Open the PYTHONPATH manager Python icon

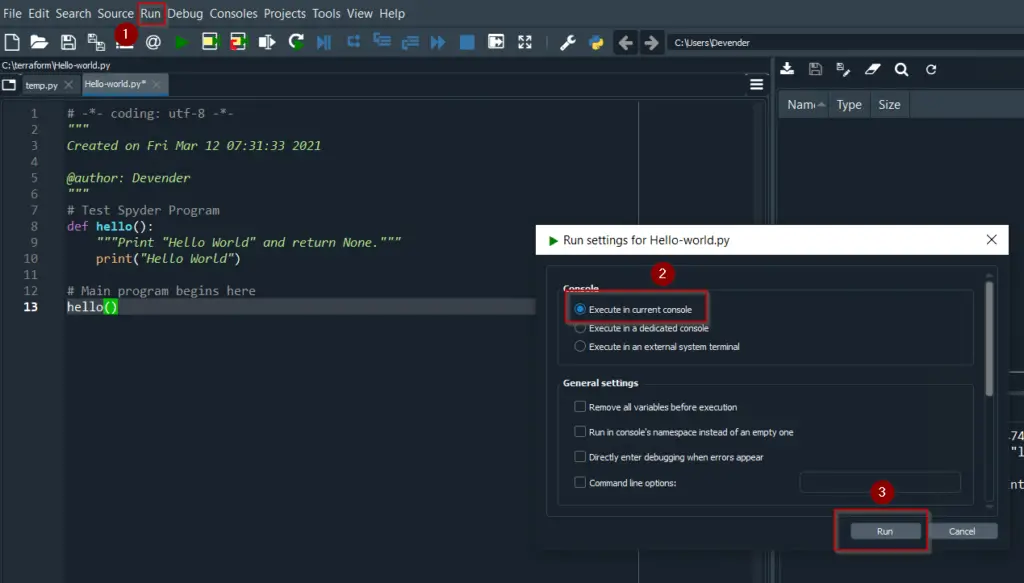(594, 42)
